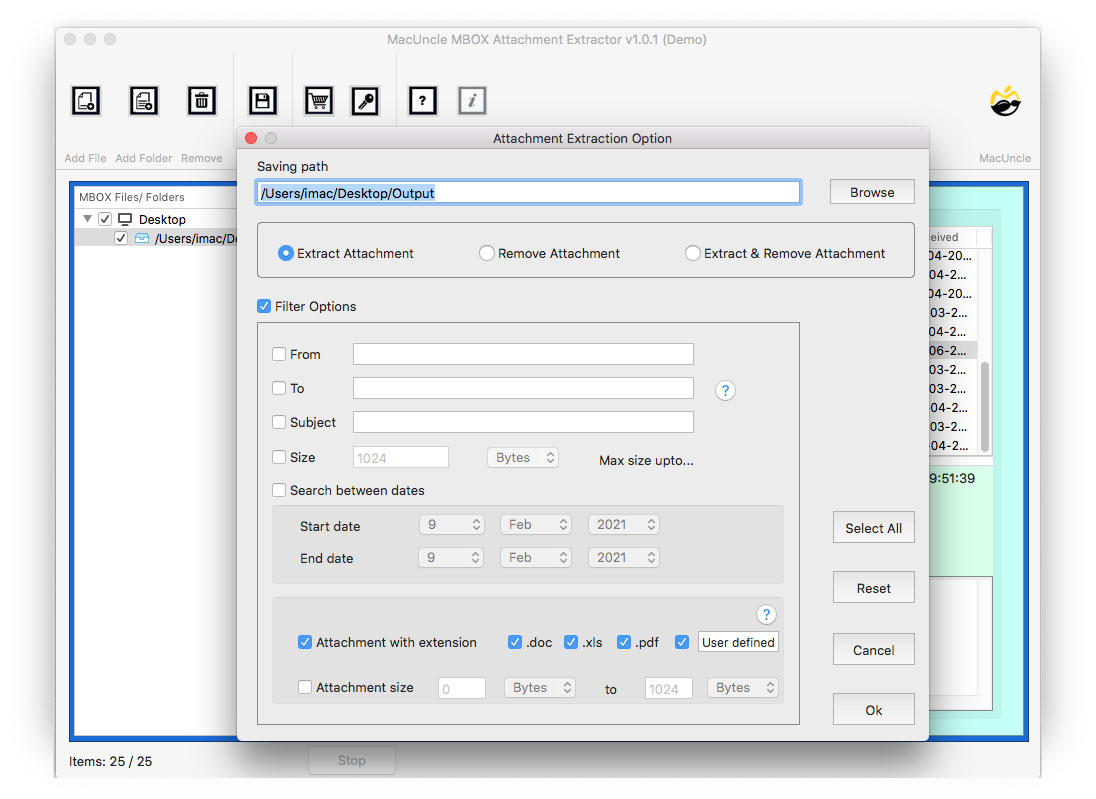Viewport: 1096px width, 799px height.
Task: Collapse the Desktop tree item
Action: click(87, 218)
